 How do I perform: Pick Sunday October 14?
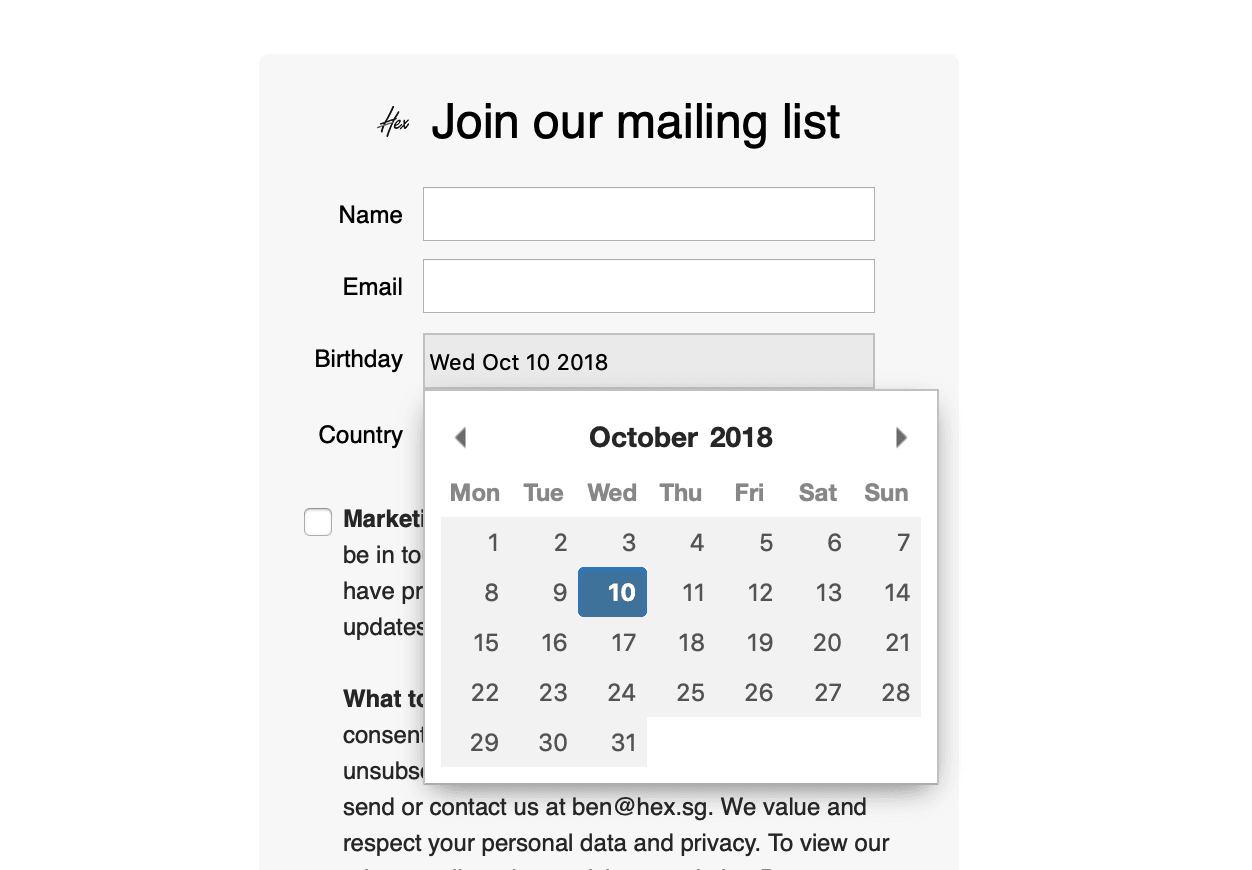887,592
